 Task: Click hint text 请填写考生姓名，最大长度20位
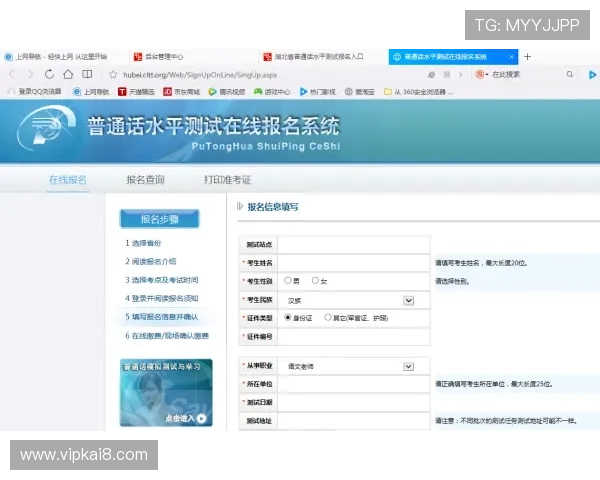coord(481,263)
